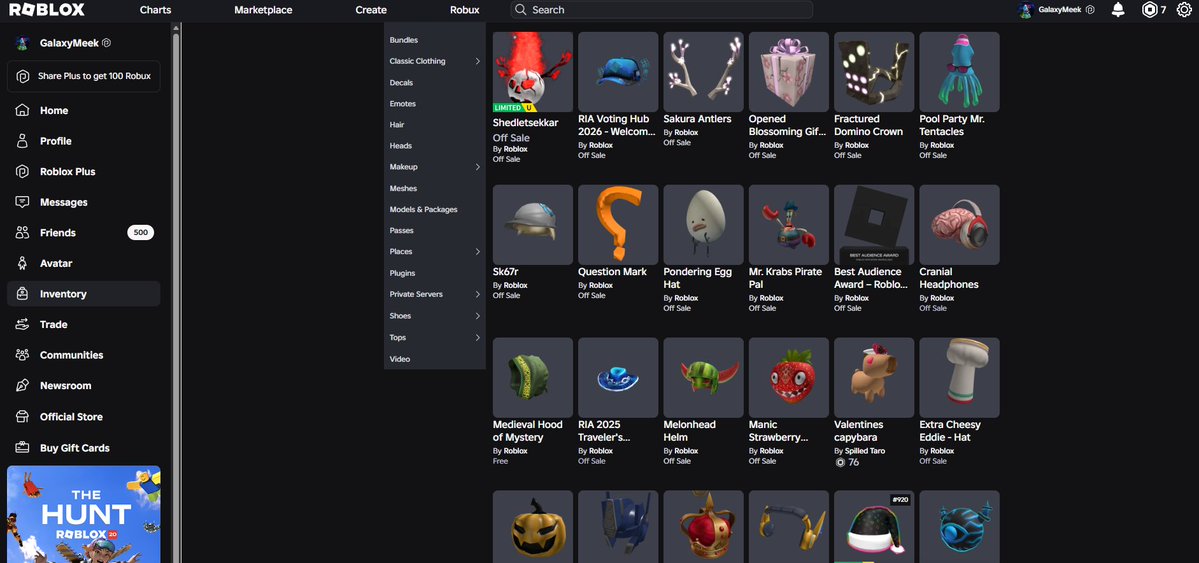Click the Home house icon in sidebar
1199x563 pixels.
(x=22, y=110)
